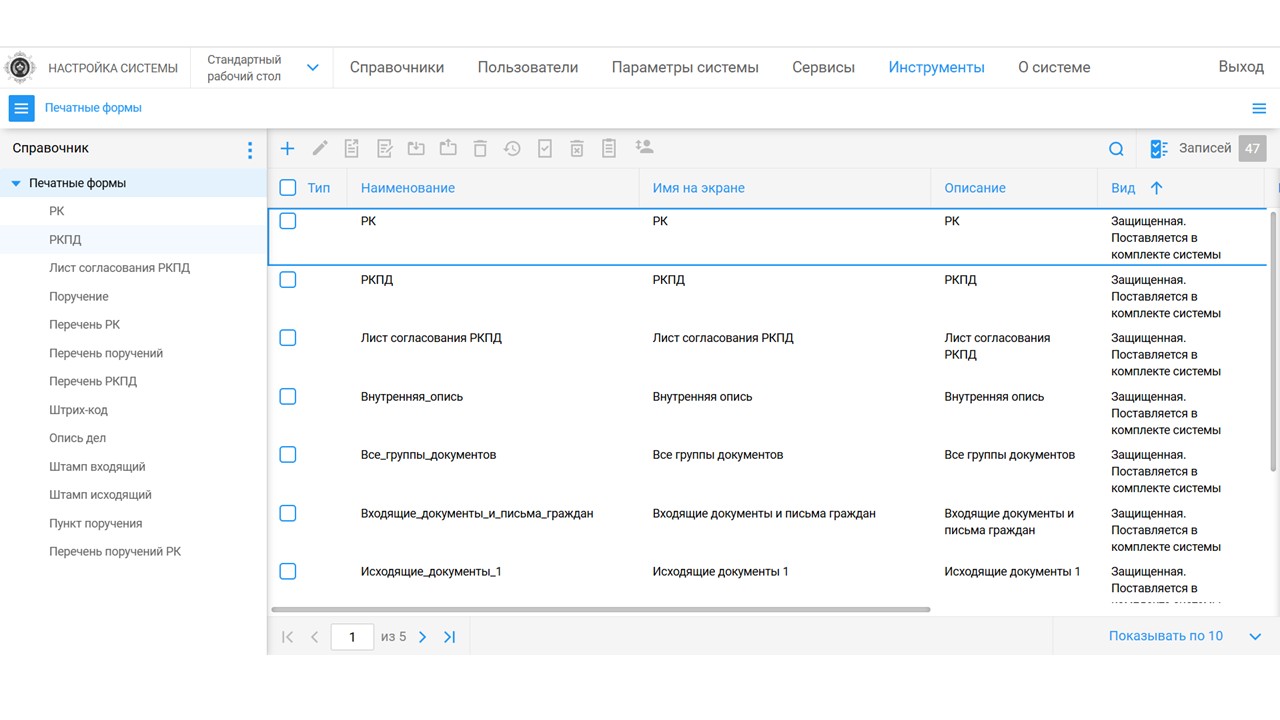The height and width of the screenshot is (720, 1280).
Task: Go to the next page arrow
Action: (x=422, y=637)
